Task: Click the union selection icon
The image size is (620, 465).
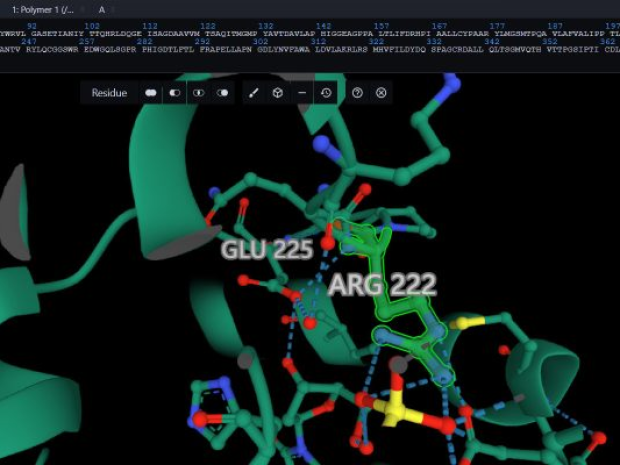Action: coord(151,93)
